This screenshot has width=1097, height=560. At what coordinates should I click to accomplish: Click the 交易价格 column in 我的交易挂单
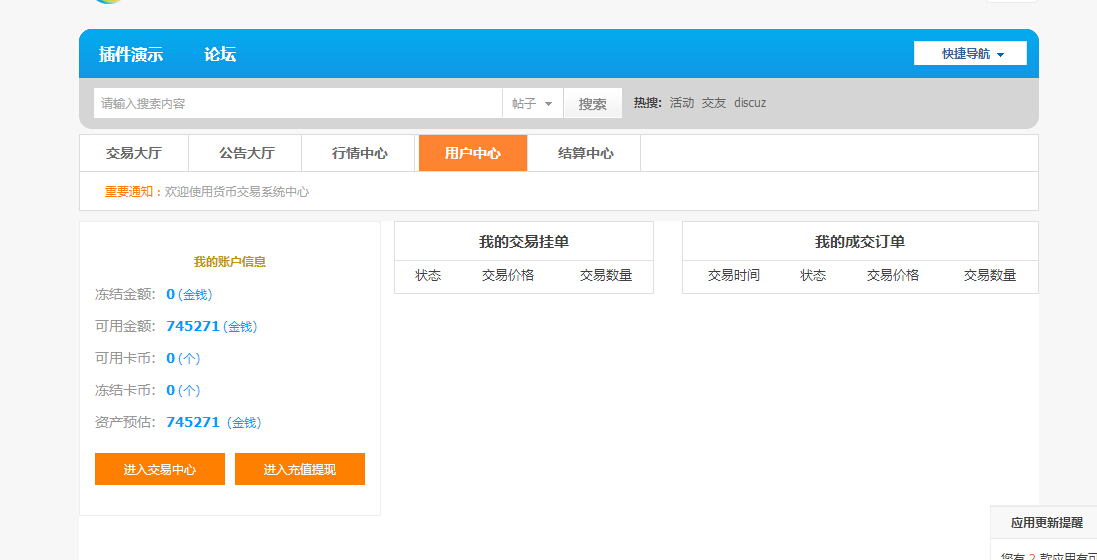point(508,276)
